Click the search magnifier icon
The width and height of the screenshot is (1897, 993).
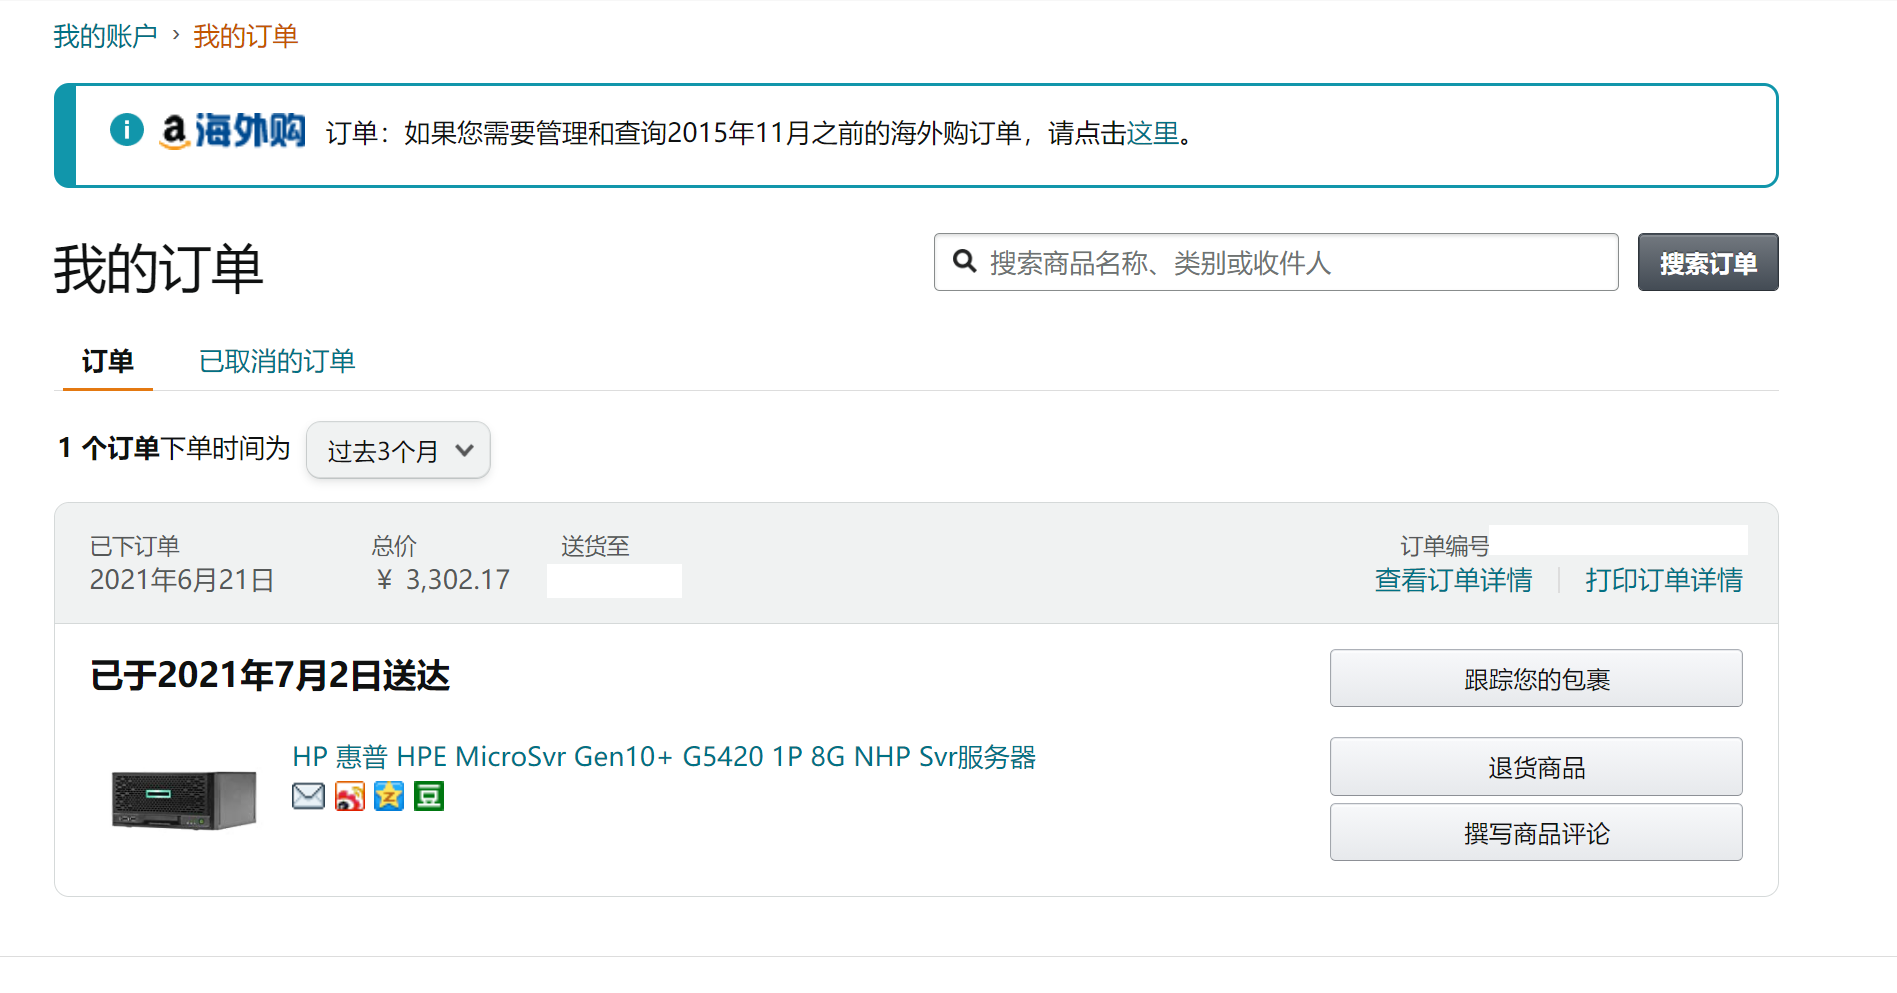click(x=964, y=261)
